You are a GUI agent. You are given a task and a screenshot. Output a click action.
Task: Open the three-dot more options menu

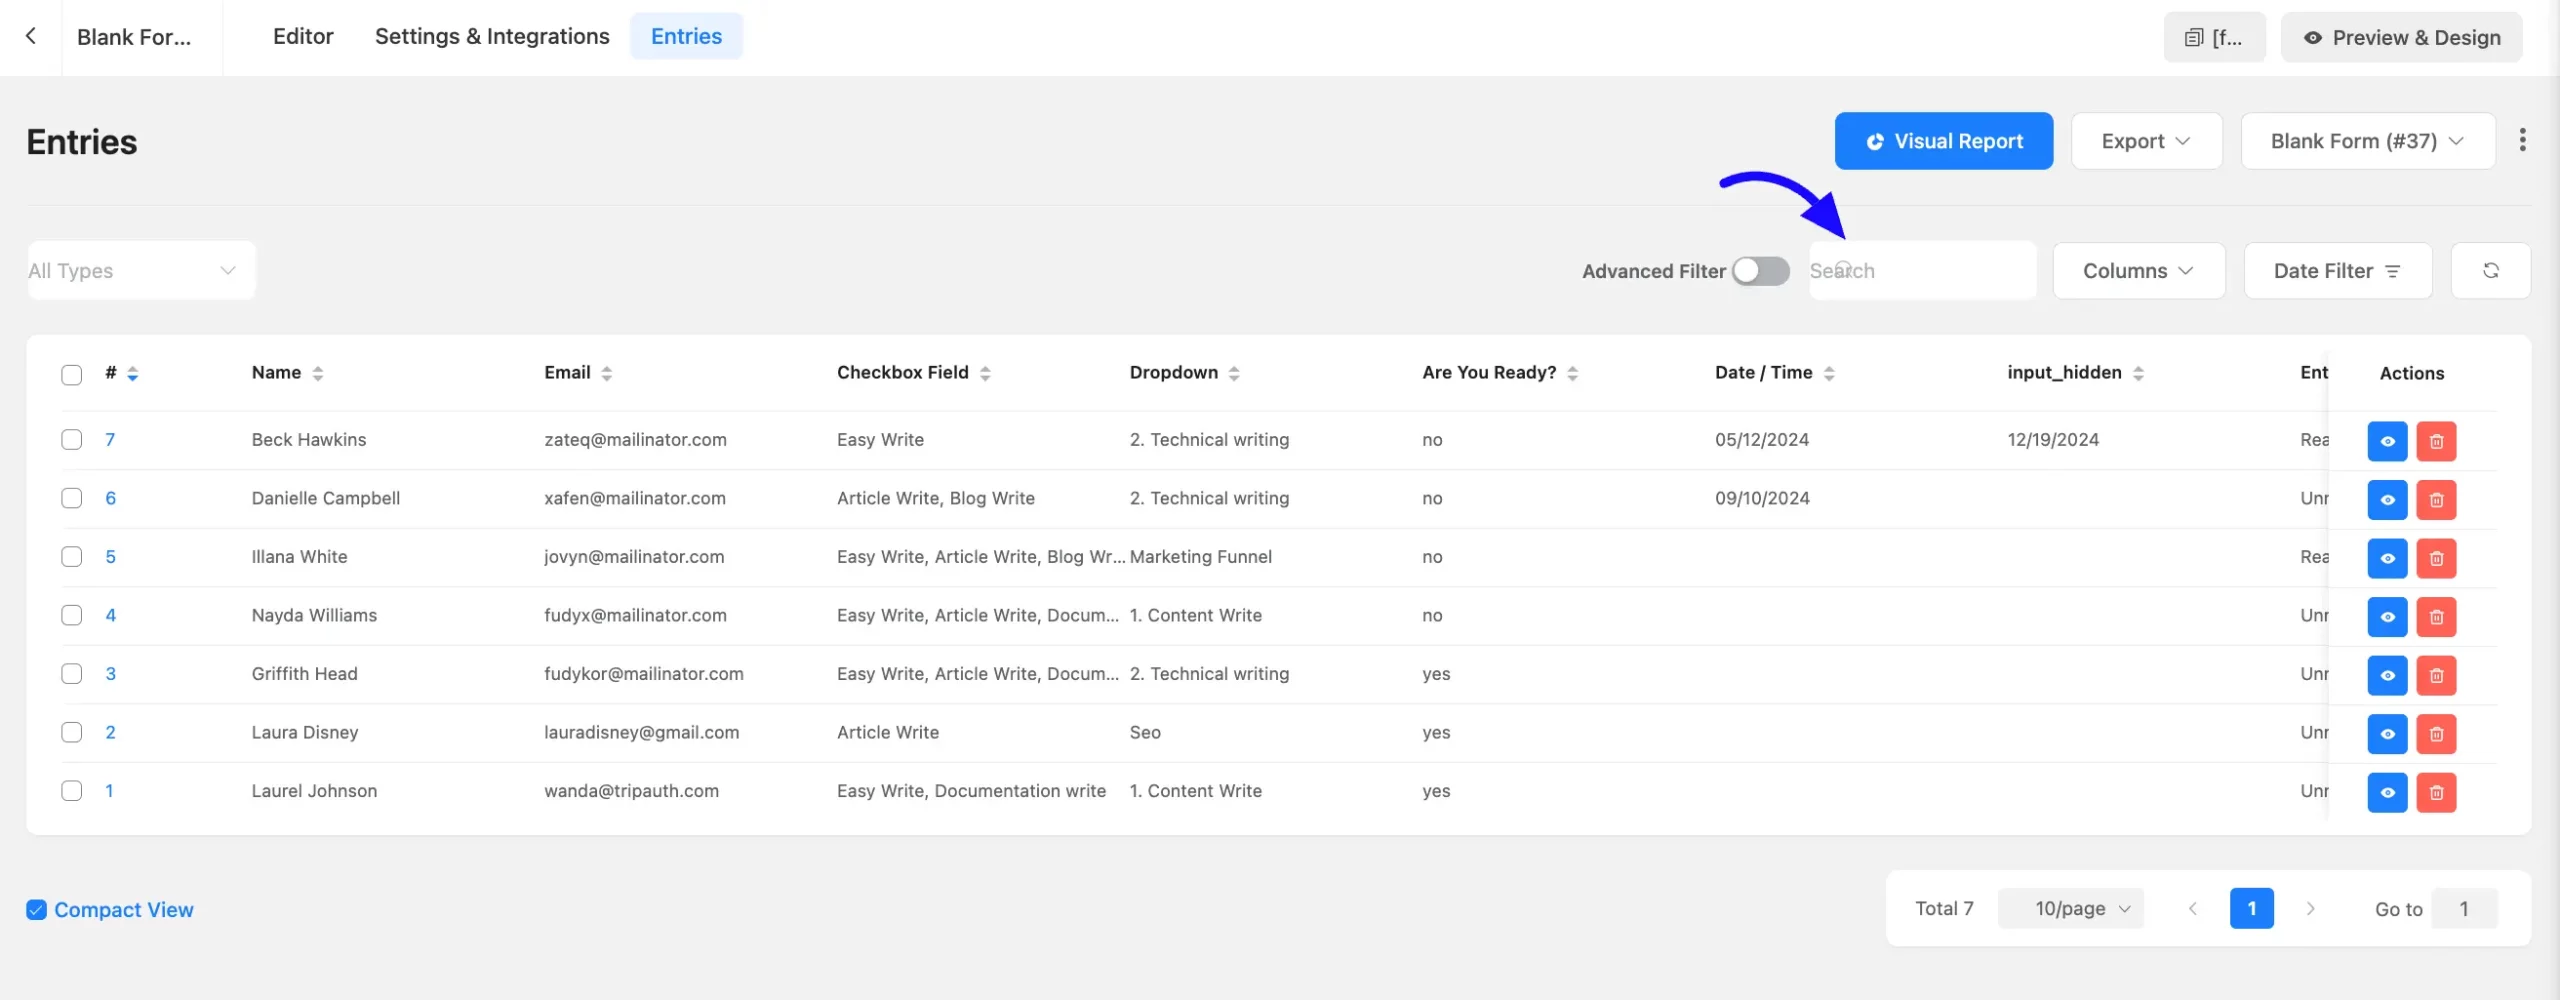(2522, 141)
